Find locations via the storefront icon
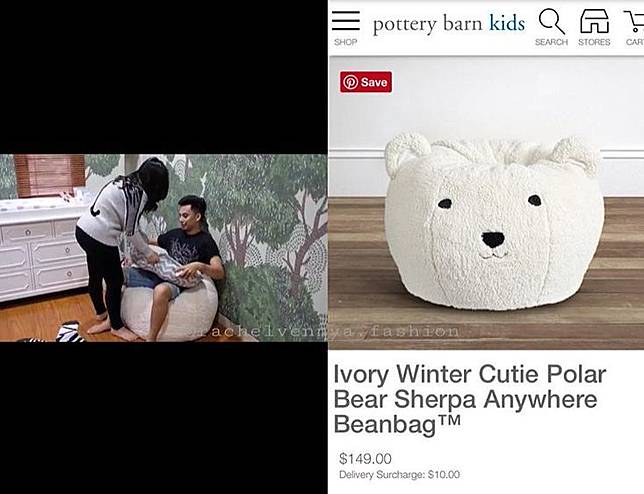 [x=594, y=21]
